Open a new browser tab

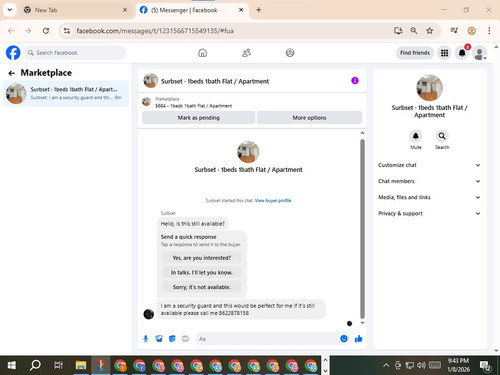coord(259,10)
